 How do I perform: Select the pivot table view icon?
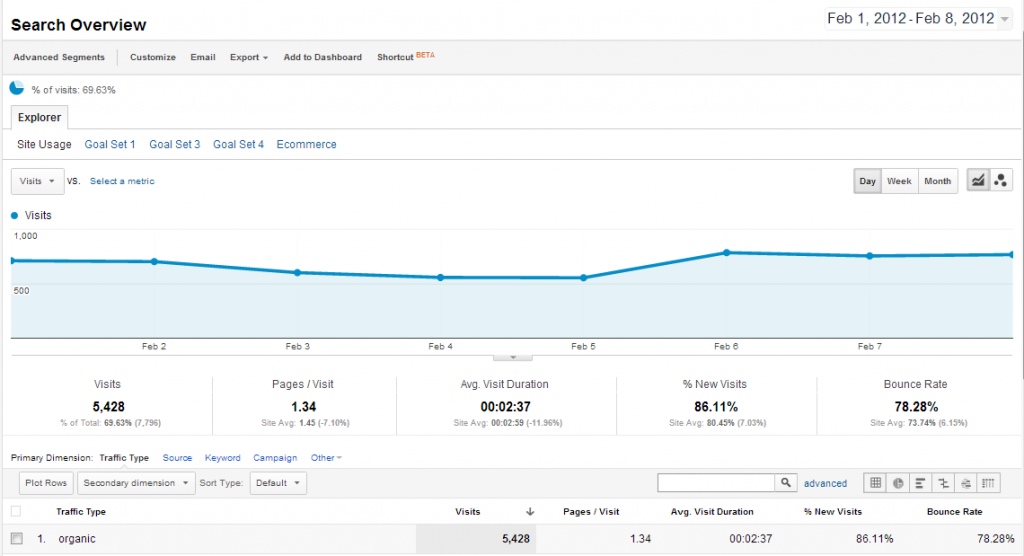[988, 483]
